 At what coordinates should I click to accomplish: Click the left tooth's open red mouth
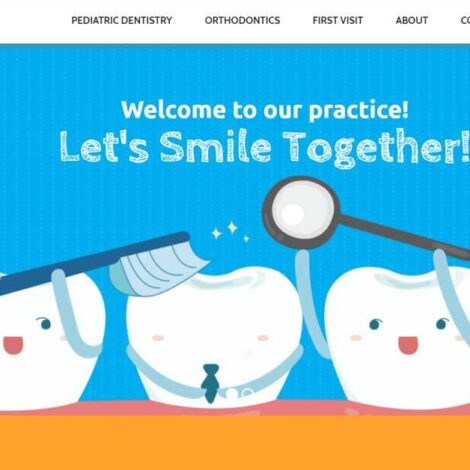coord(13,345)
